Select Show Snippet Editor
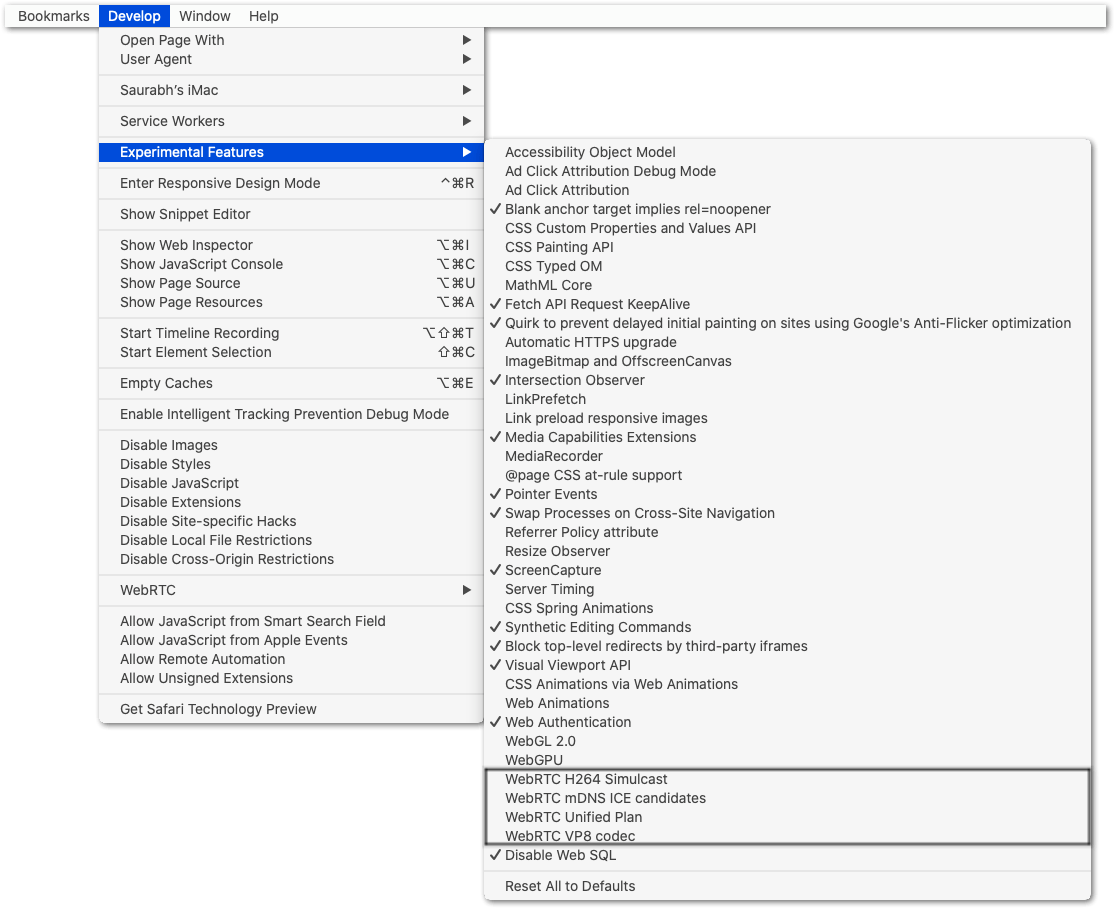Screen dimensions: 1115x924 click(292, 214)
